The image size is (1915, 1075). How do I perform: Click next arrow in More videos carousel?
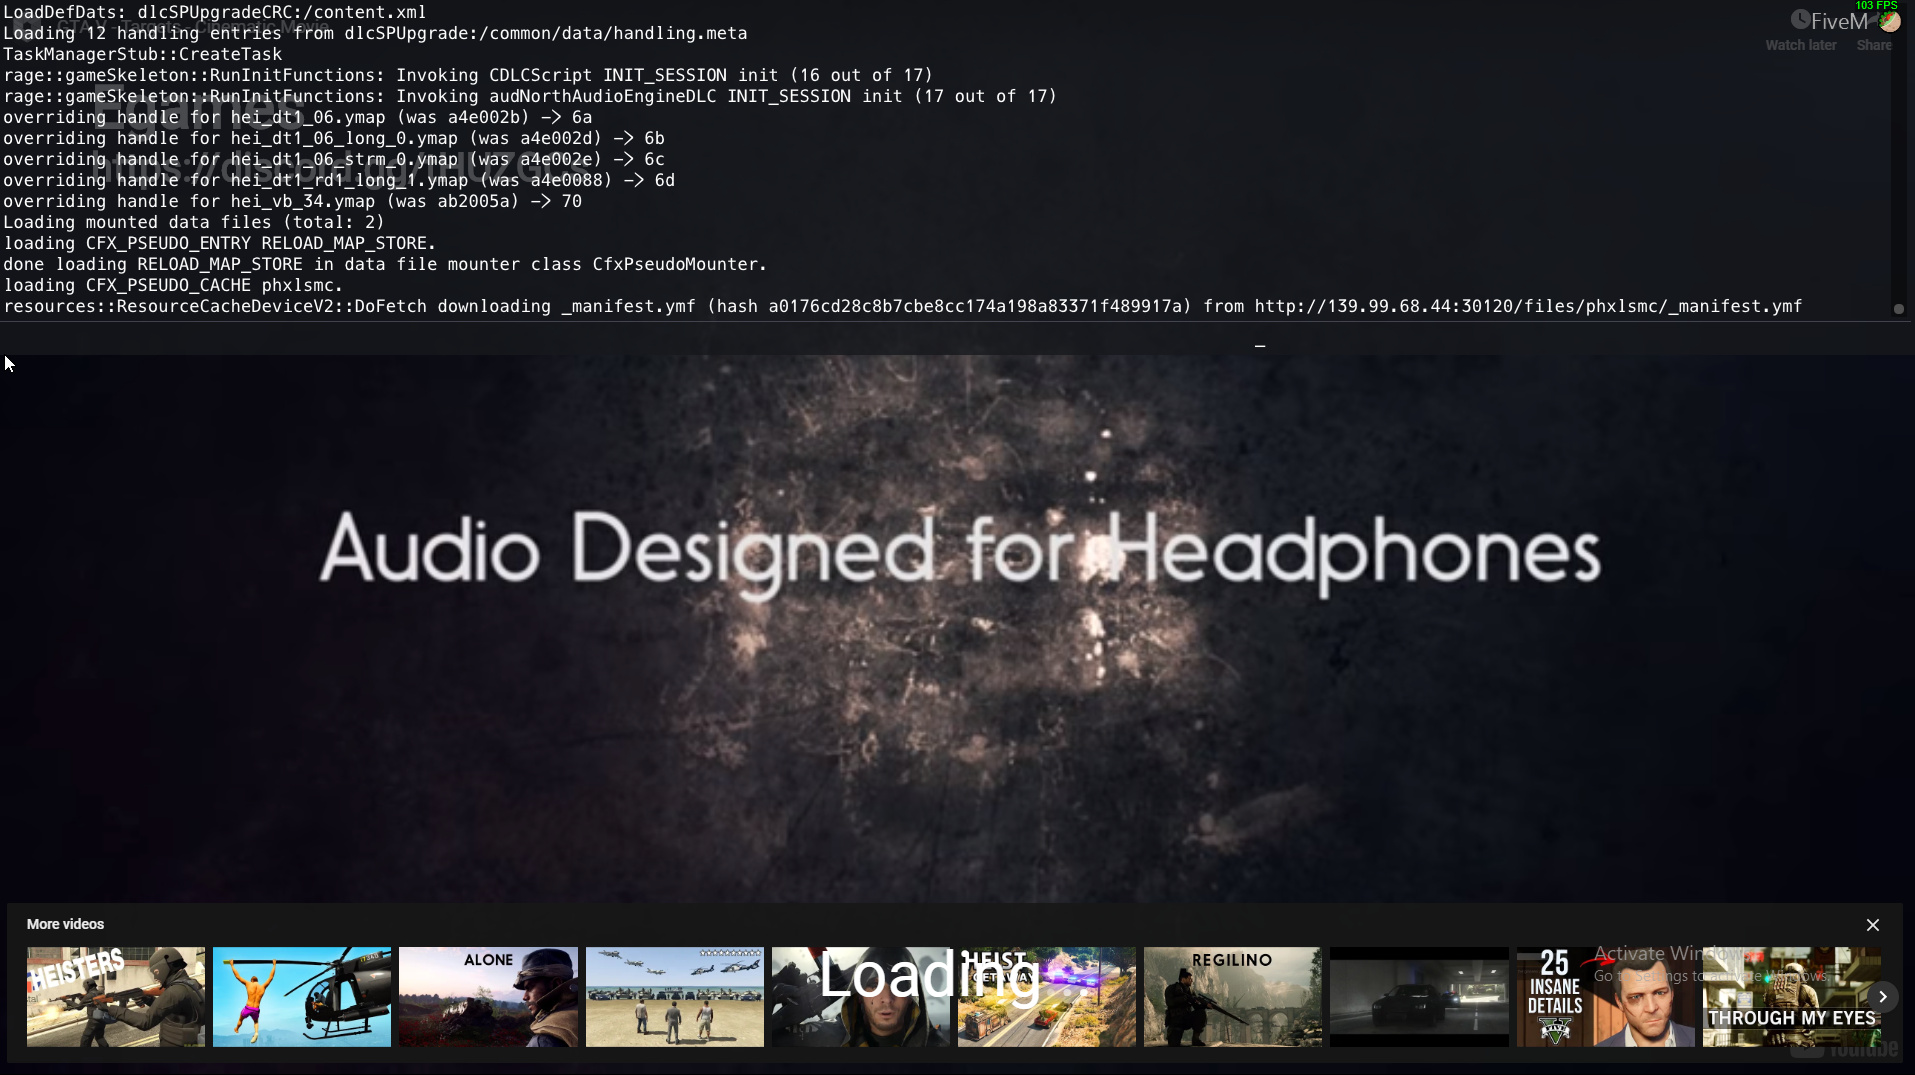click(1882, 996)
